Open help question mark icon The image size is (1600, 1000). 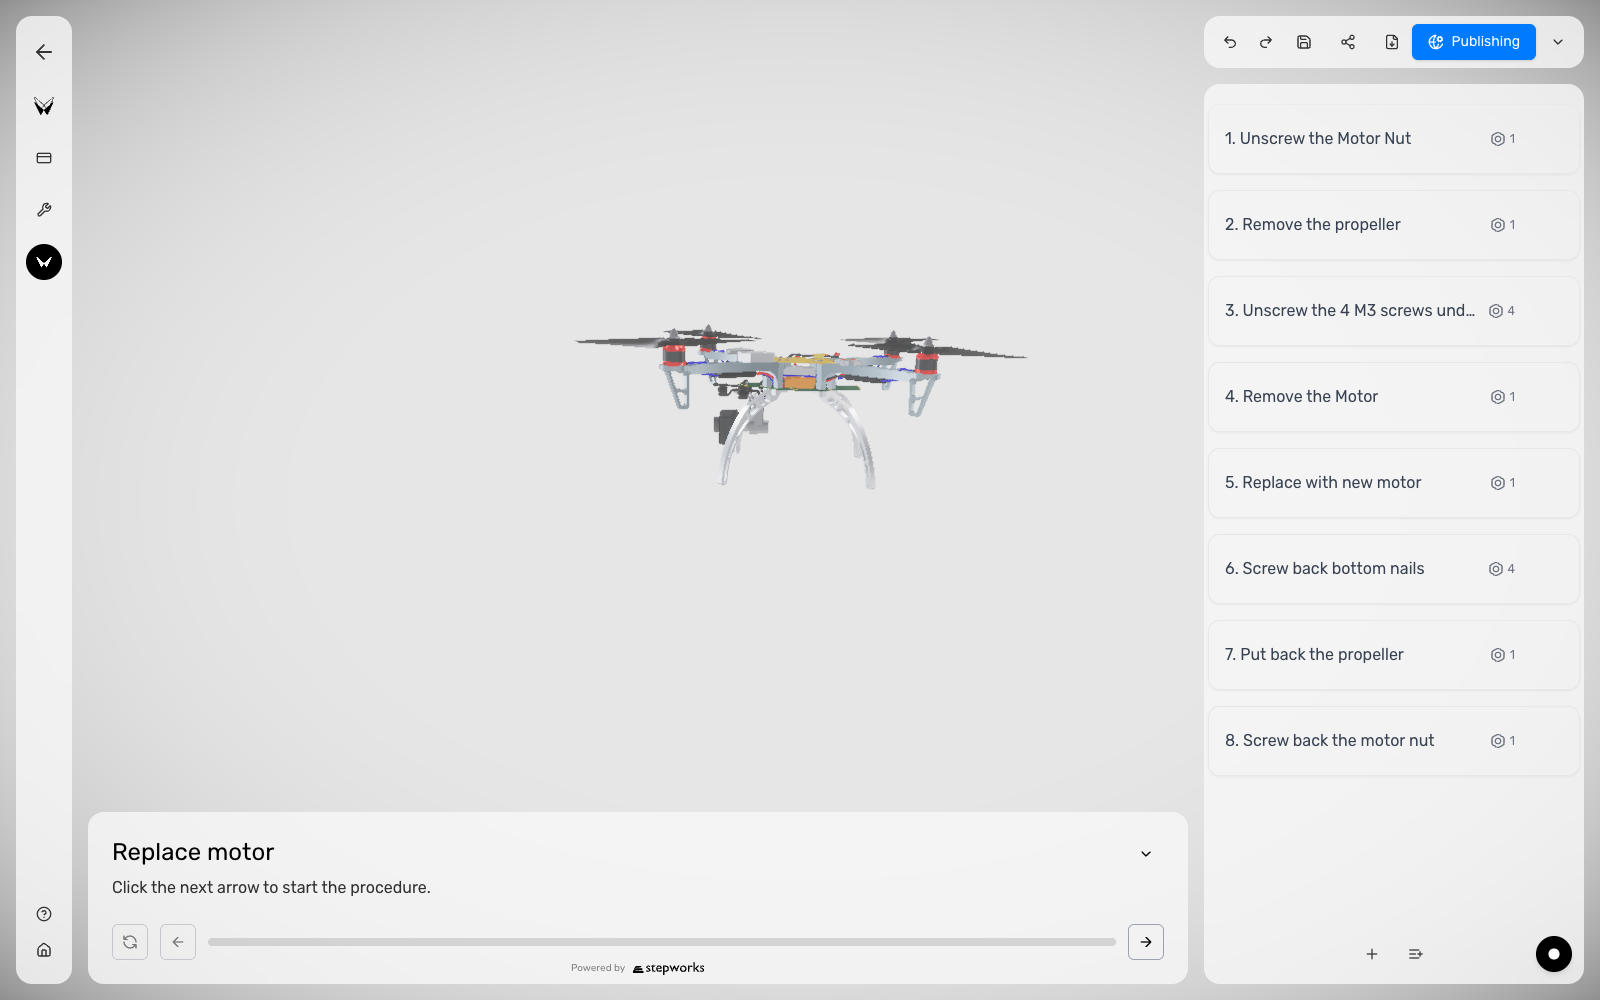[44, 914]
